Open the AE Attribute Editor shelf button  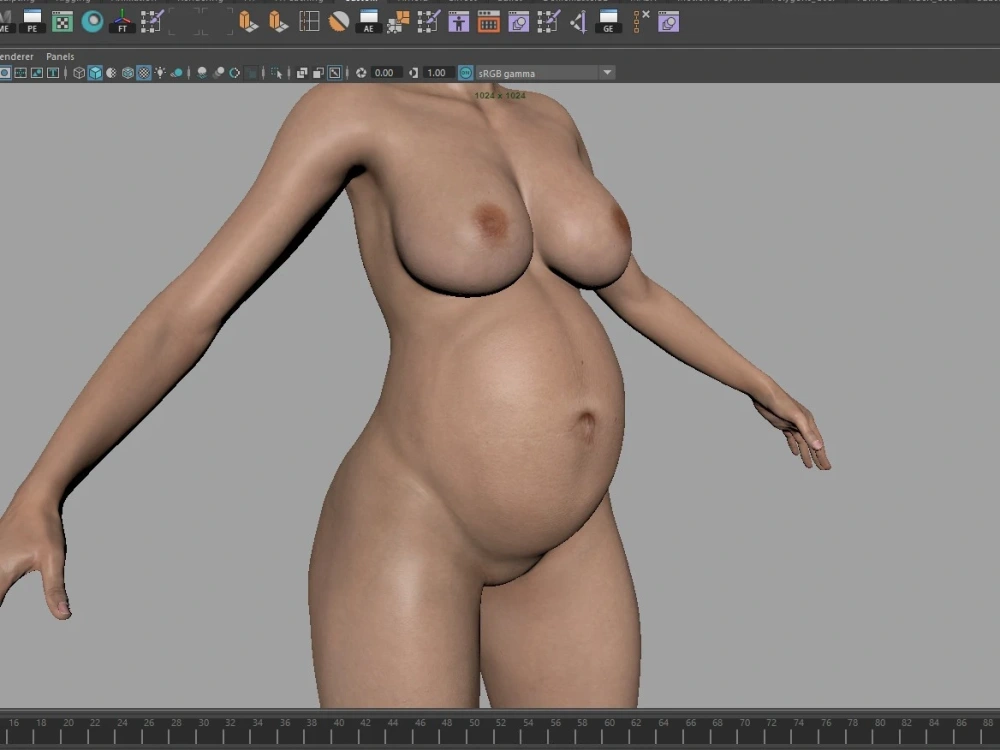pyautogui.click(x=369, y=22)
